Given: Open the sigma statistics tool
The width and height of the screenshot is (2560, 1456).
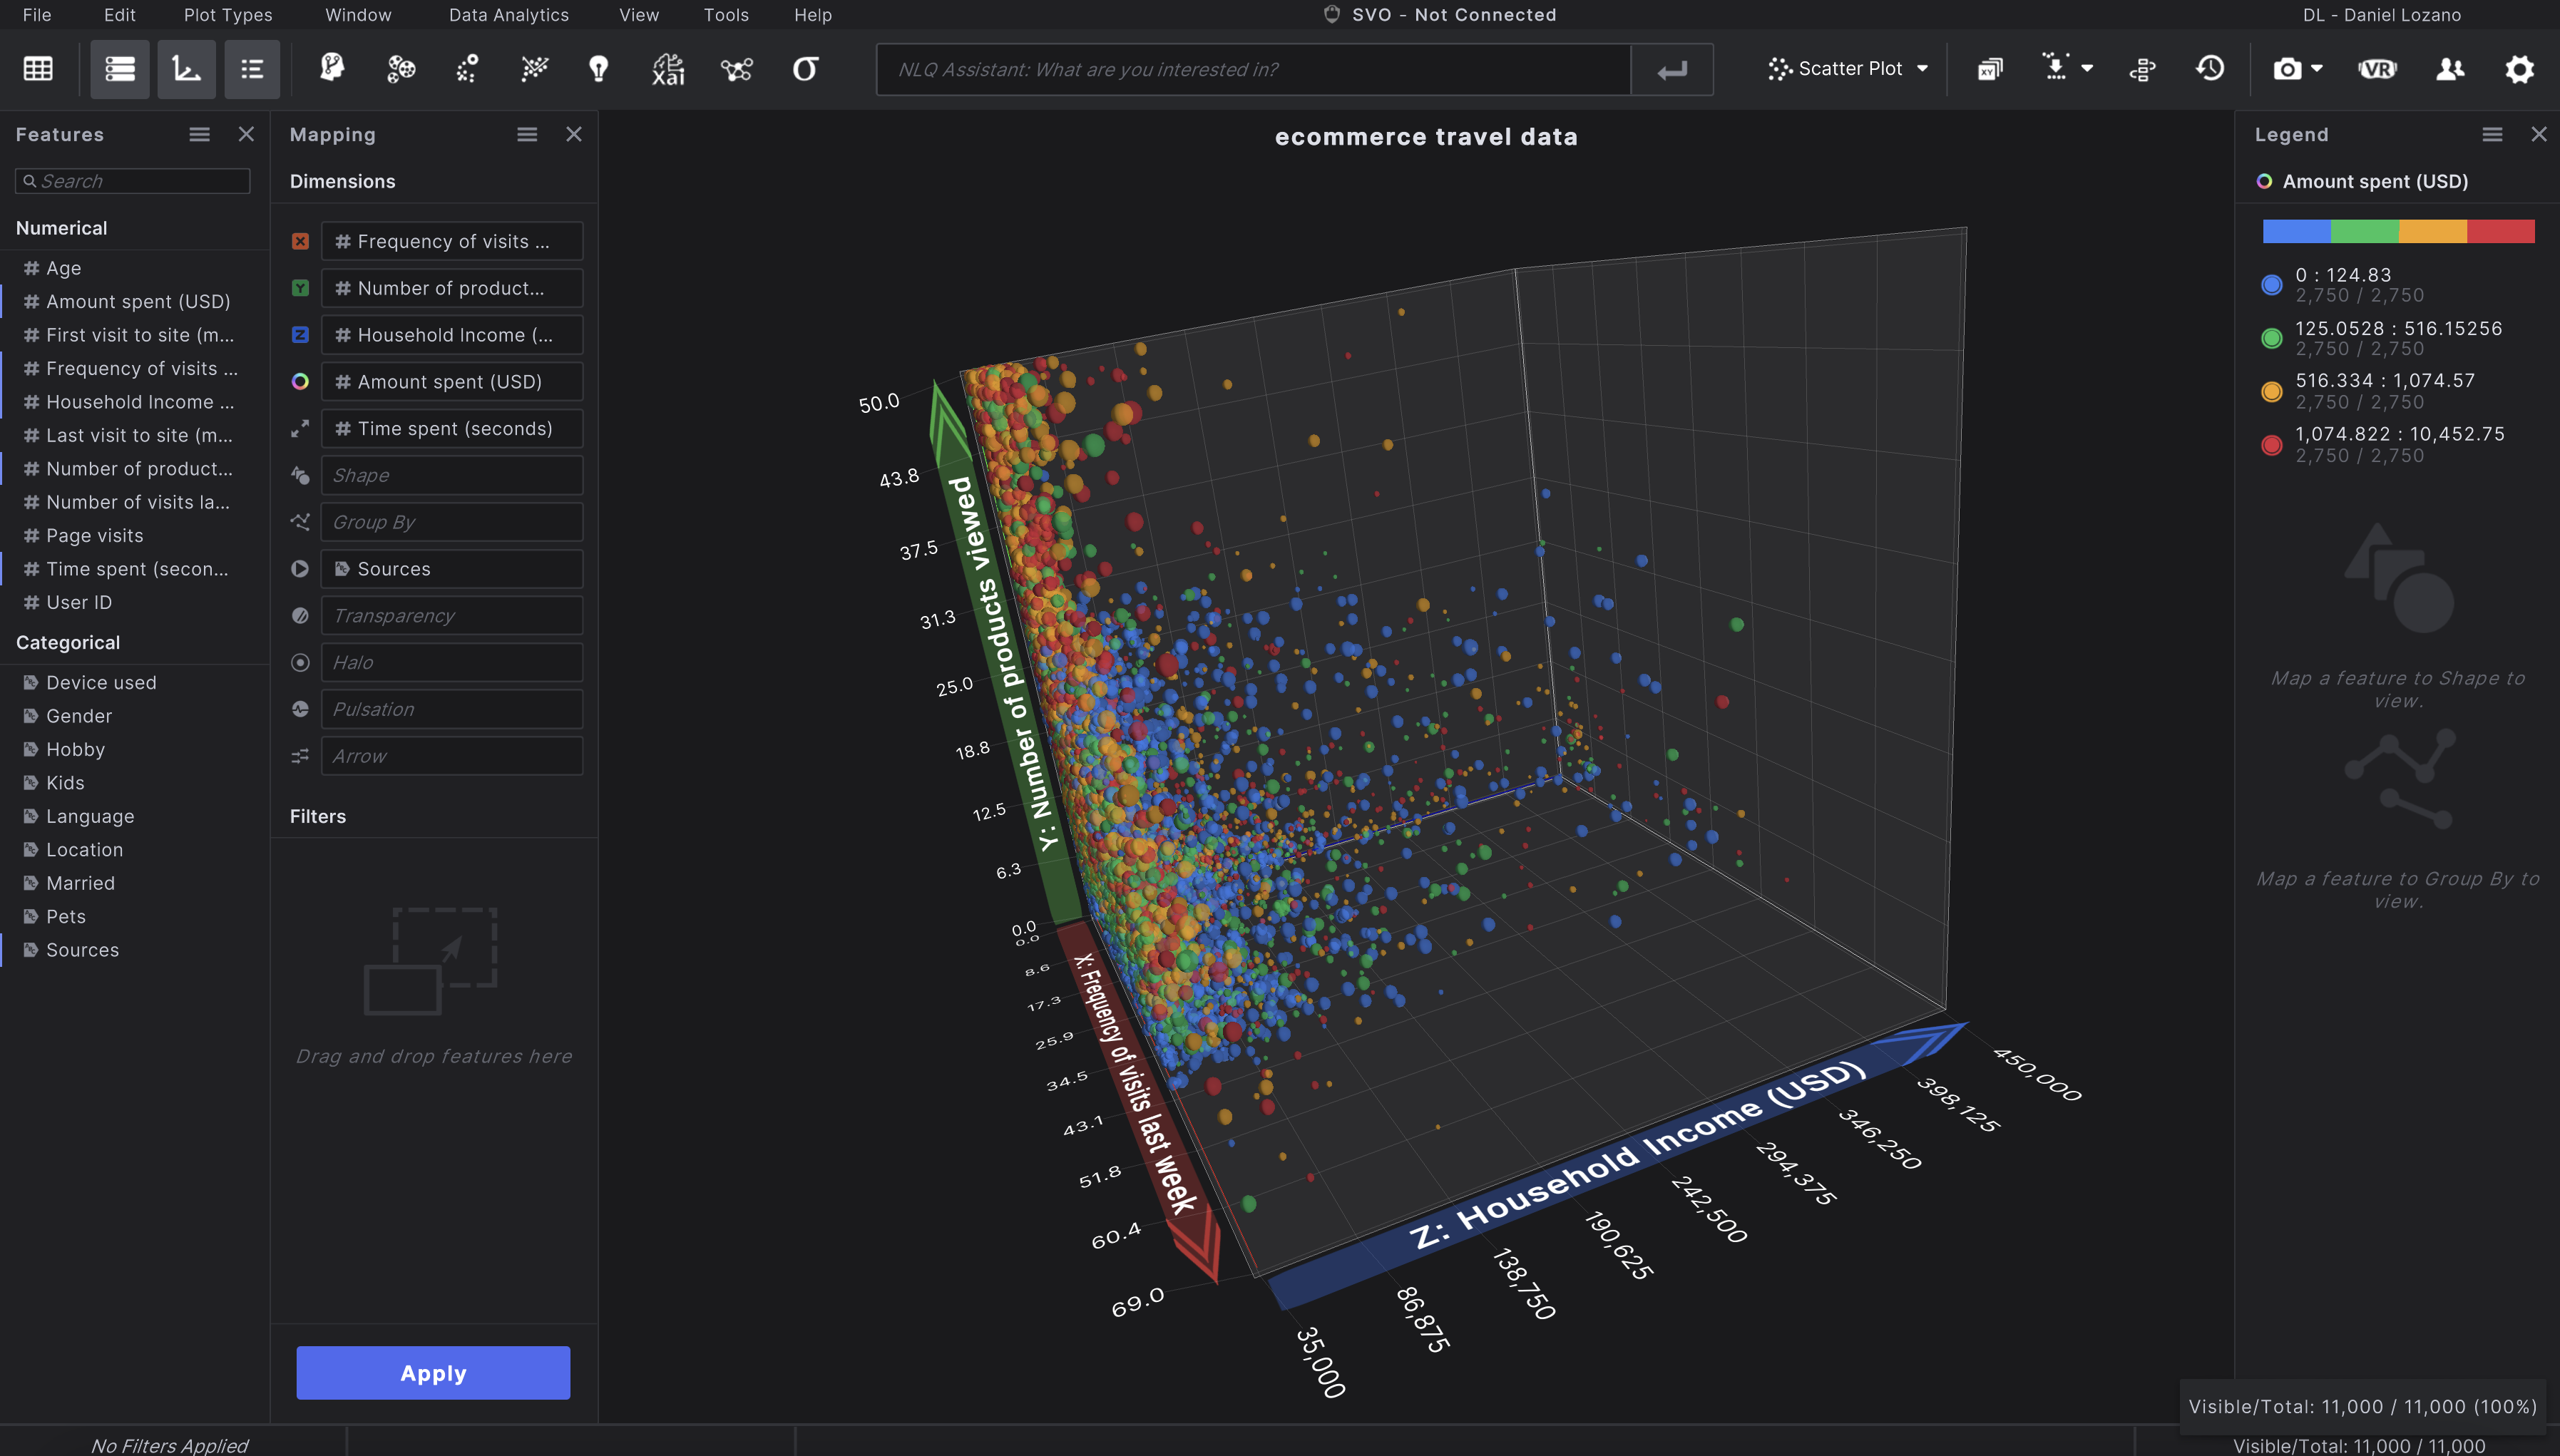Looking at the screenshot, I should pyautogui.click(x=805, y=69).
